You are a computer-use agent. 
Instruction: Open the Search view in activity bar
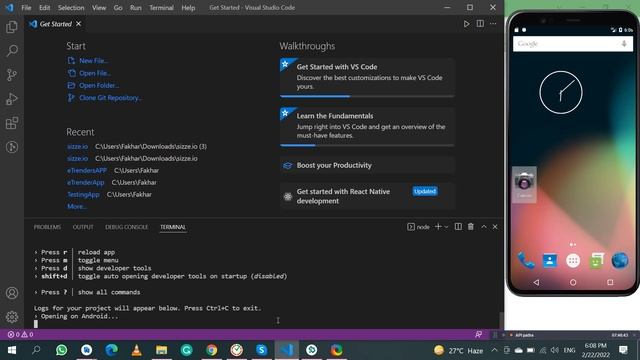pyautogui.click(x=12, y=51)
